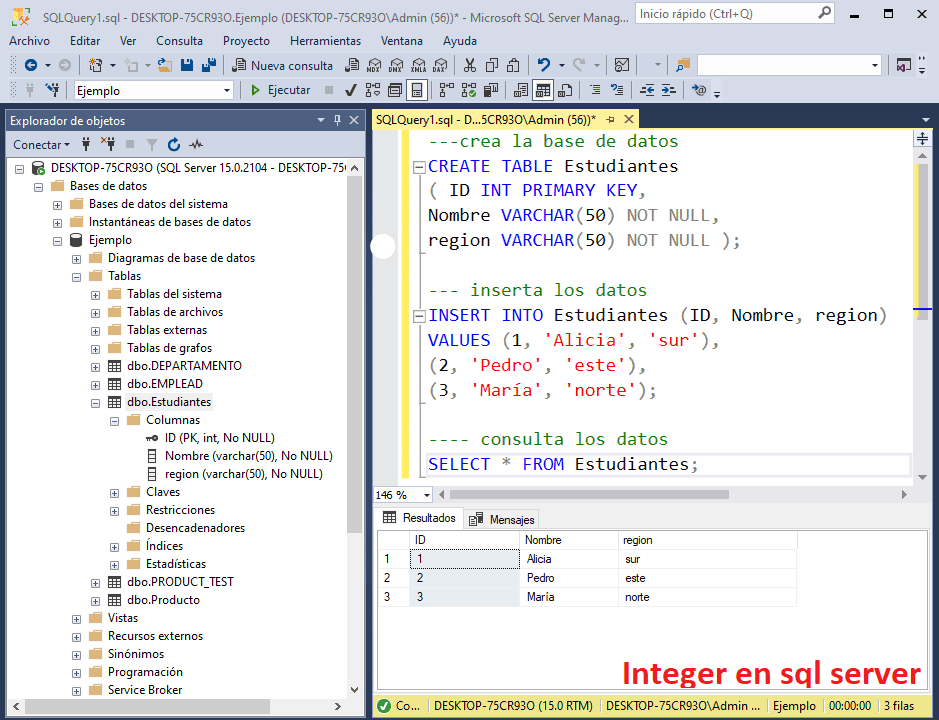This screenshot has height=720, width=939.
Task: Toggle Include Live Query Statistics
Action: 469,90
